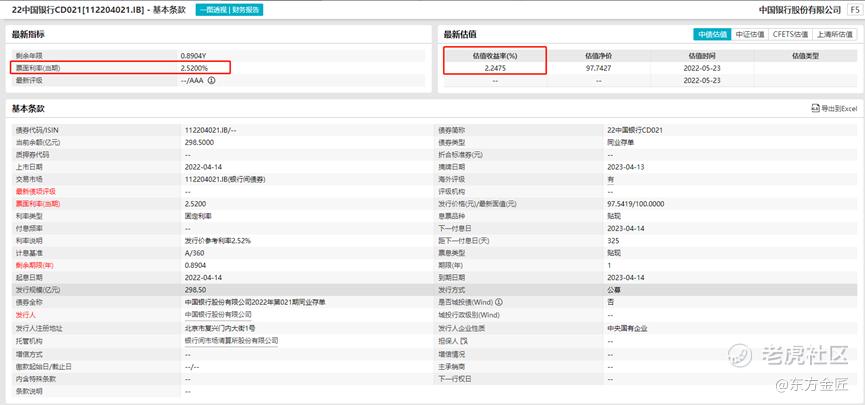Click 中国银行股份有限公司2022年第021期同业存单 full name
865x405 pixels.
pos(255,302)
